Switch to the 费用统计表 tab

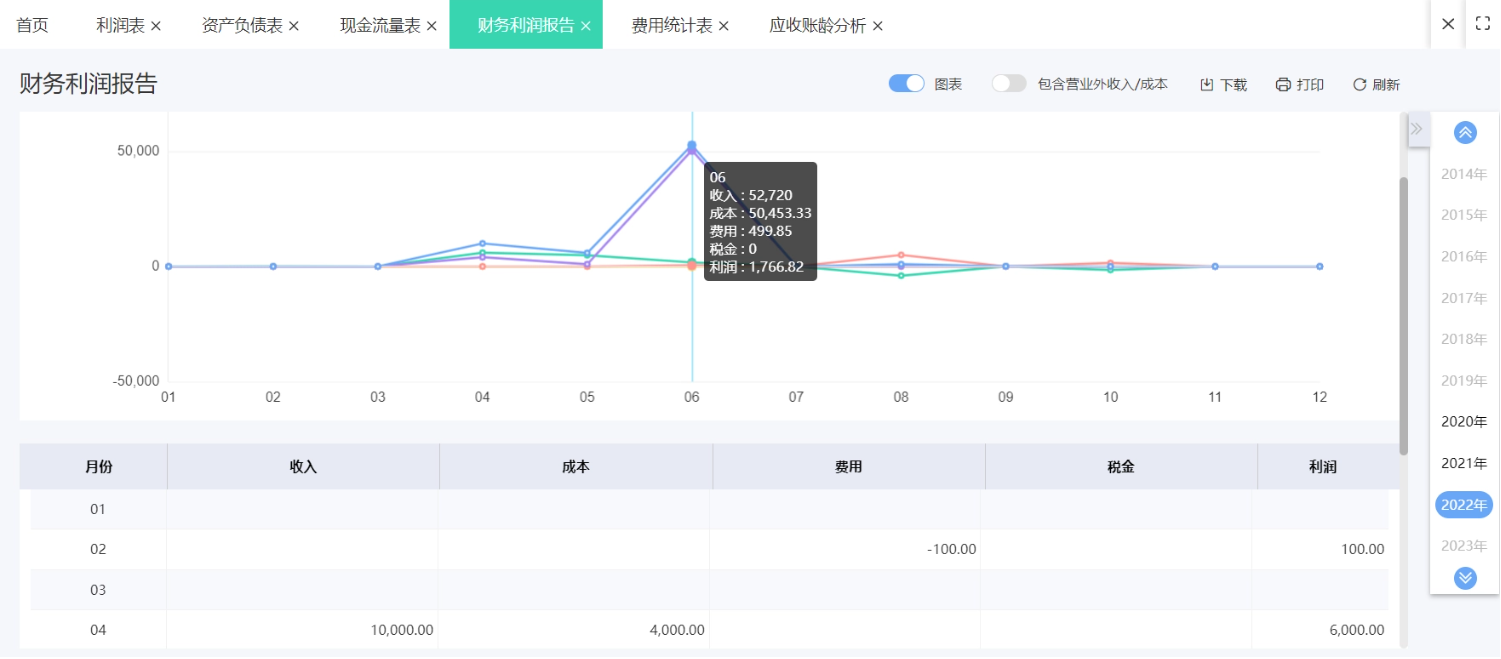671,26
